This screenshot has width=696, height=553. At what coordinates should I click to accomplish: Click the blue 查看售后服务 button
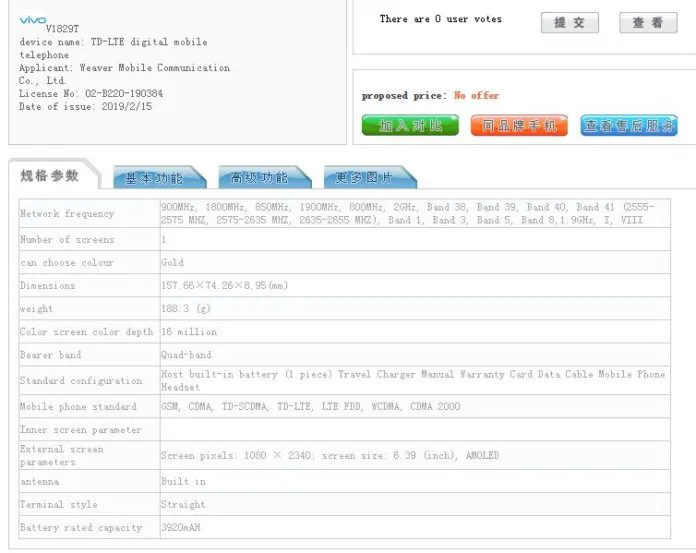(629, 126)
